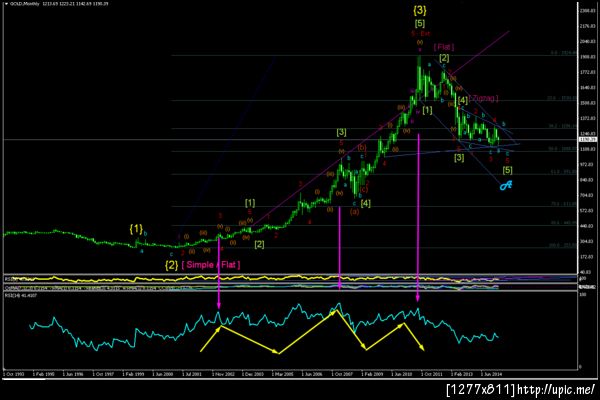Select the [3] label under the descending wedge
This screenshot has height=400, width=600.
coord(459,157)
